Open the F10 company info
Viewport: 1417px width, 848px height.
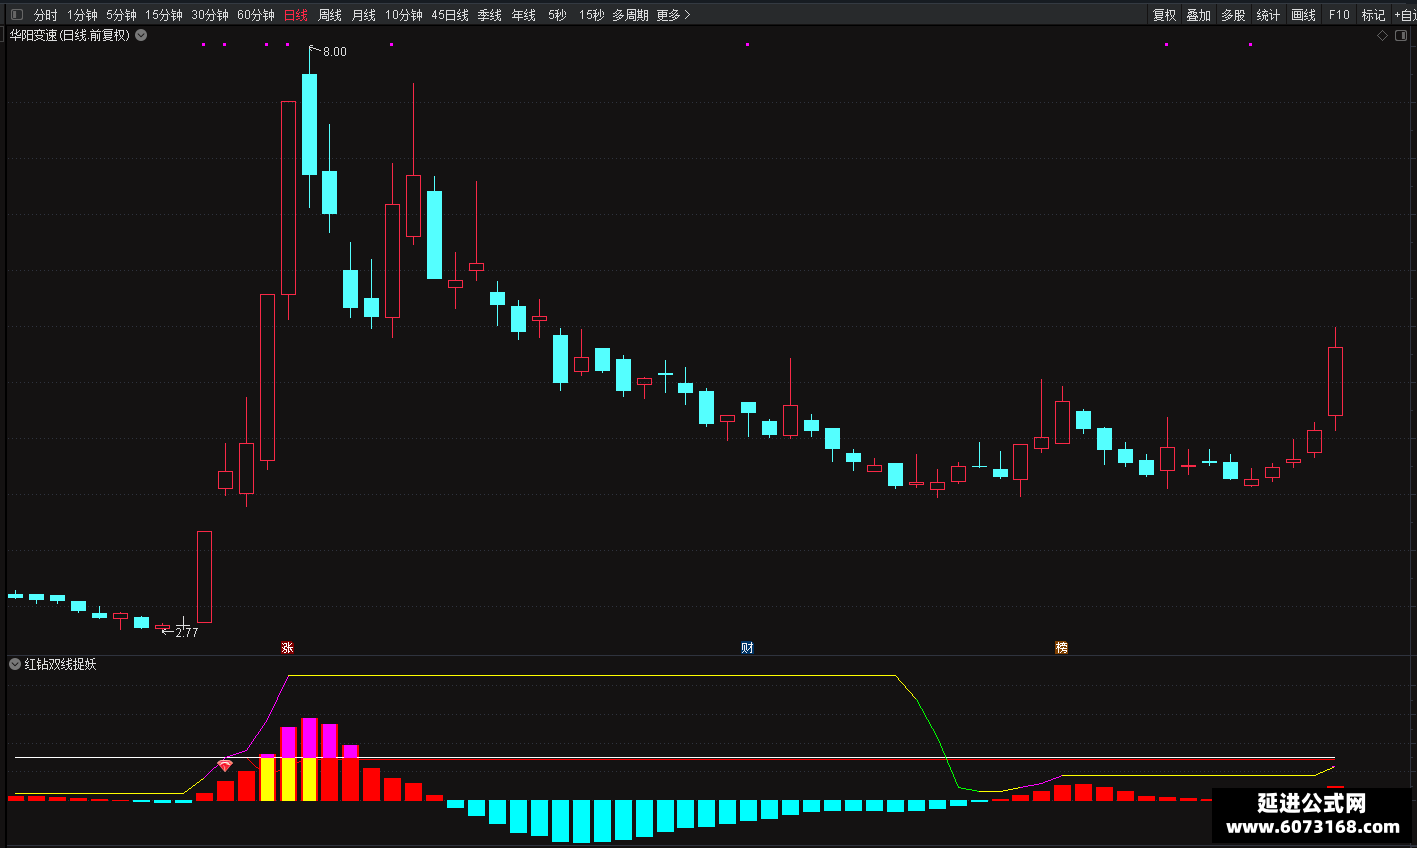pos(1339,15)
